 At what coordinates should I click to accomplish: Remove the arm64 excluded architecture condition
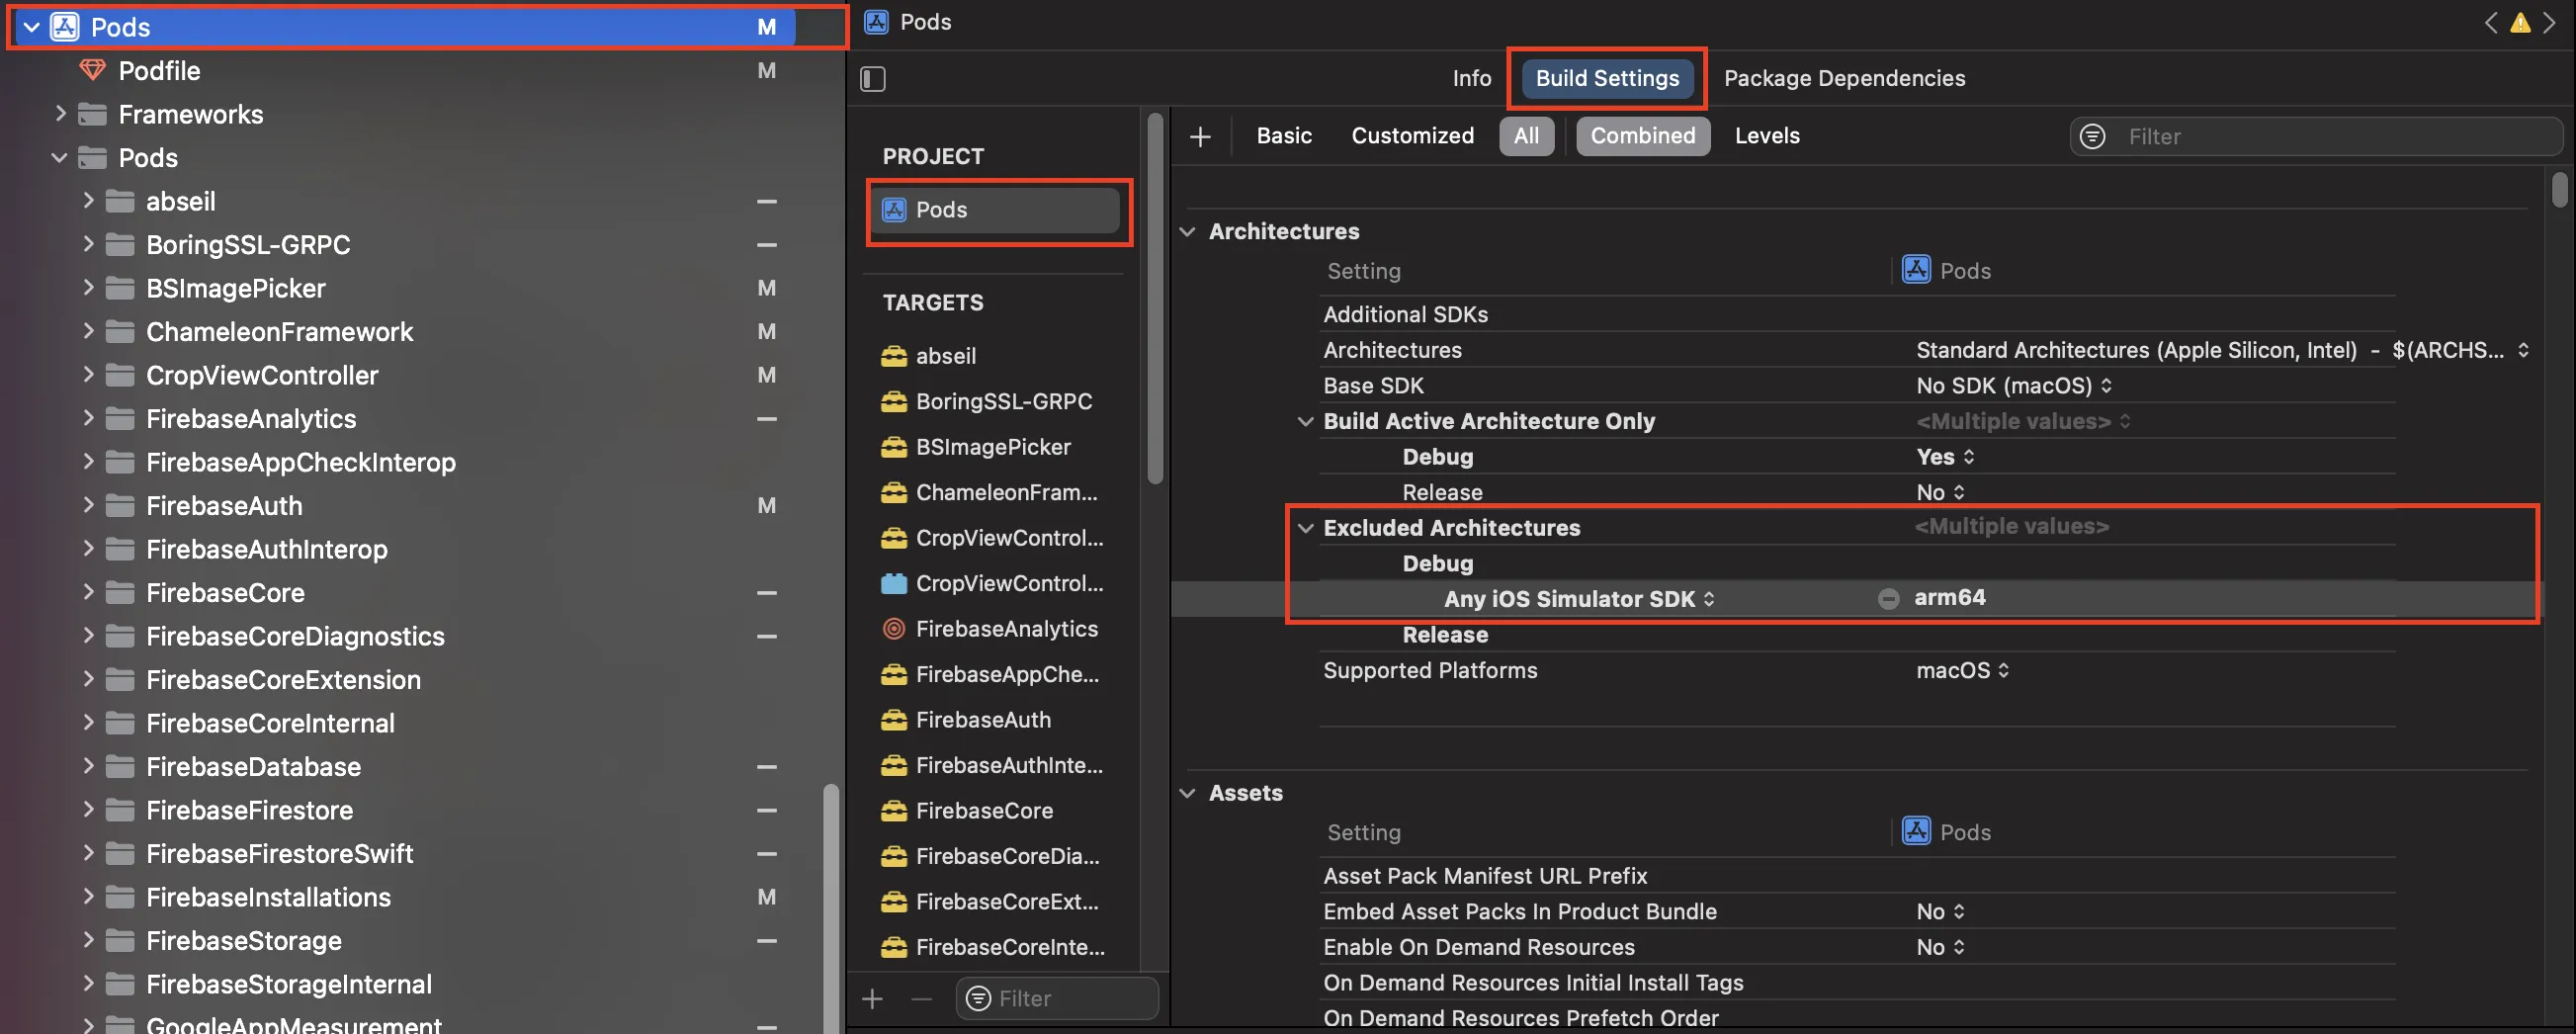(x=1888, y=598)
